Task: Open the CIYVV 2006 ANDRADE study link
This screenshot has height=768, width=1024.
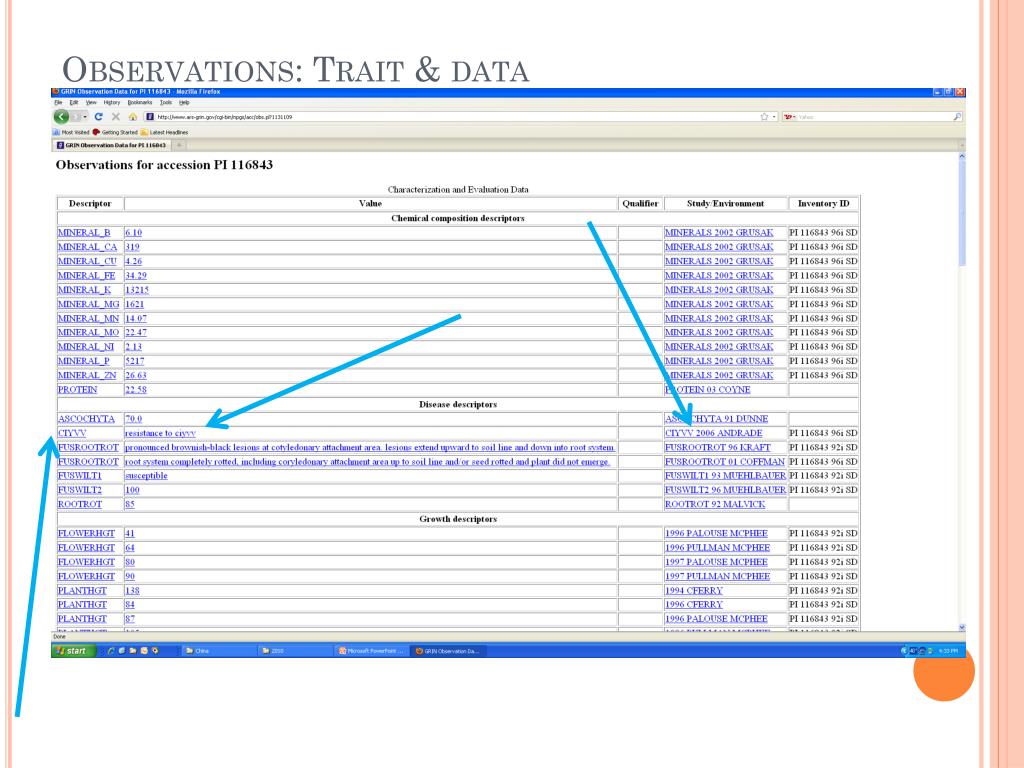Action: point(714,433)
